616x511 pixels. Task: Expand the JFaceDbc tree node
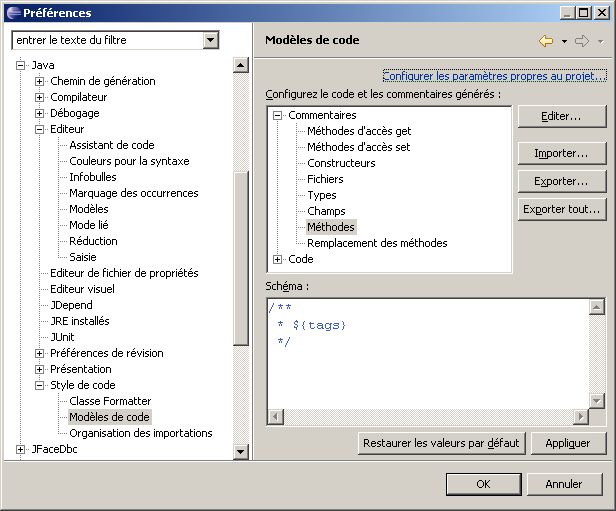tap(21, 449)
